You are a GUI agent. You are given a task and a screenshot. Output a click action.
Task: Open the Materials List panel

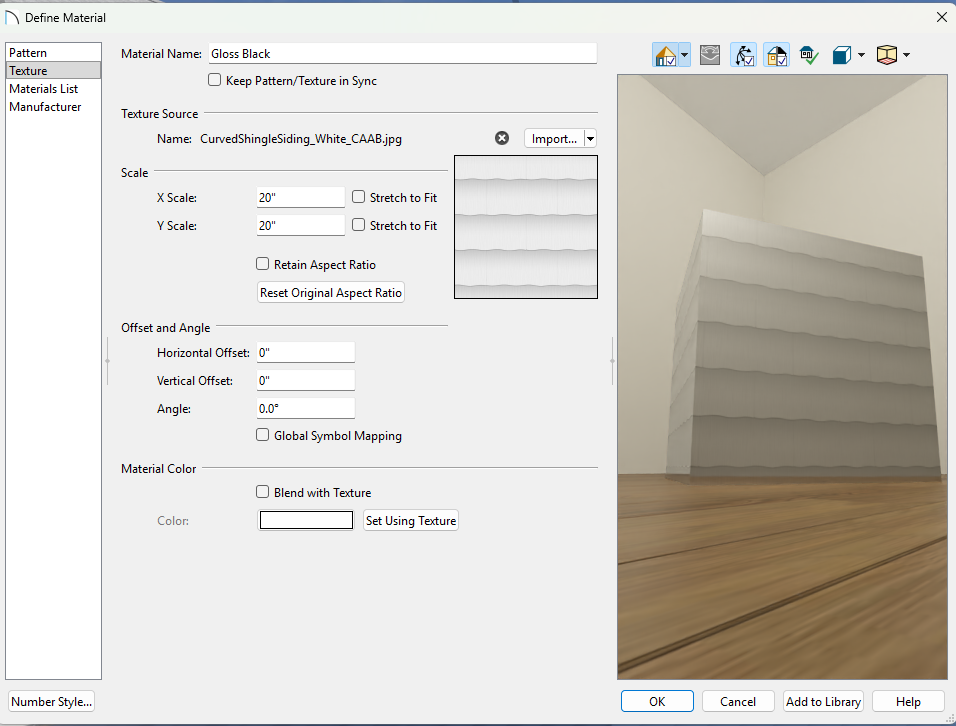coord(44,89)
